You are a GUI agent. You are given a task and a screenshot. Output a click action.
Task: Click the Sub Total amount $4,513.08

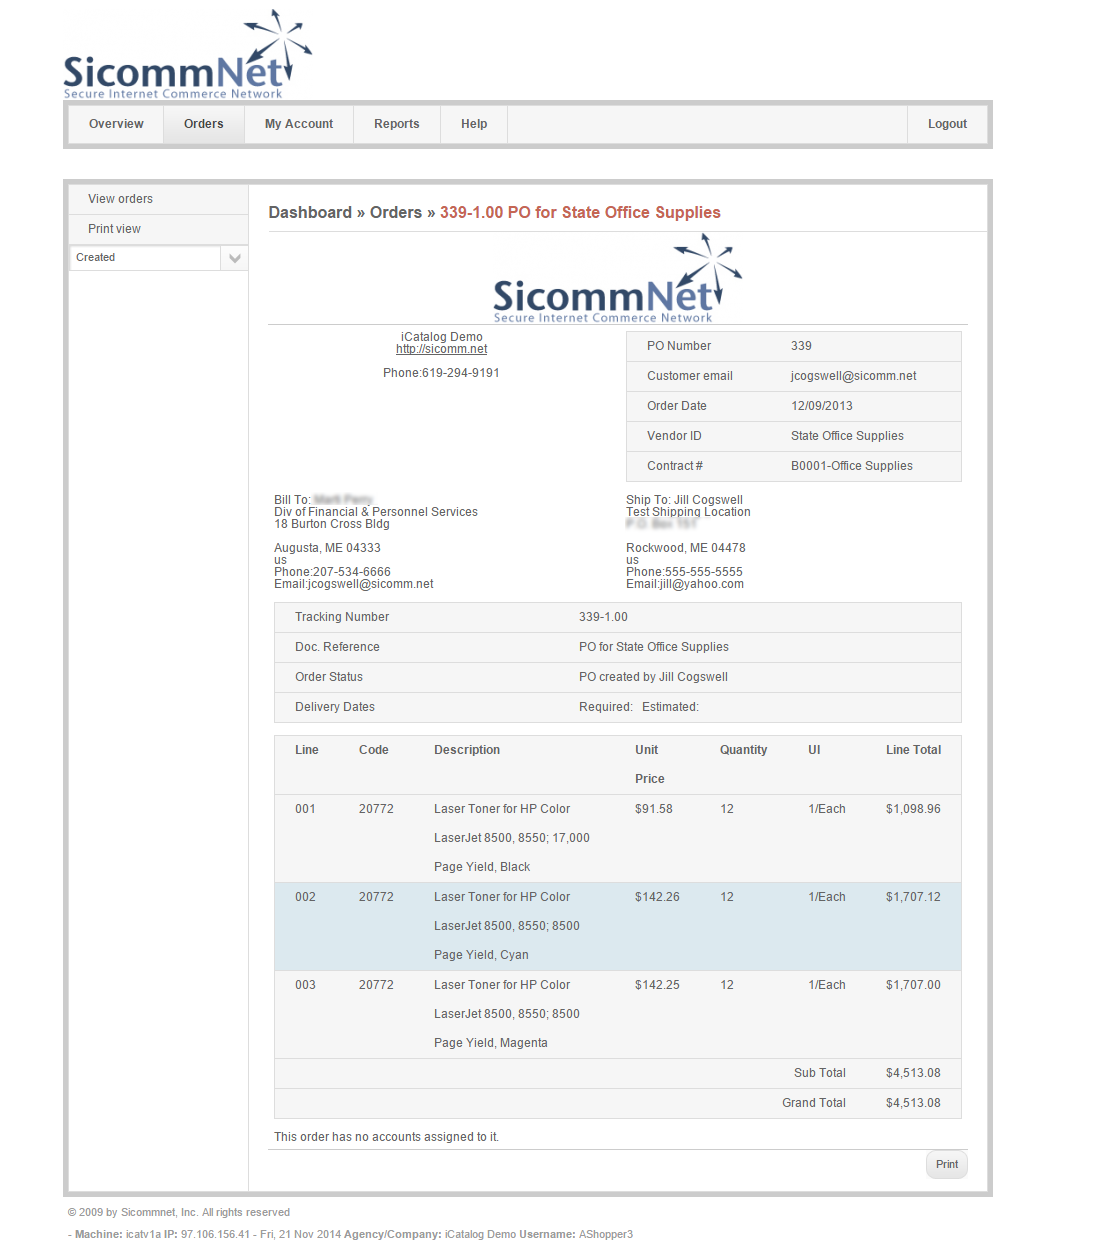click(913, 1073)
